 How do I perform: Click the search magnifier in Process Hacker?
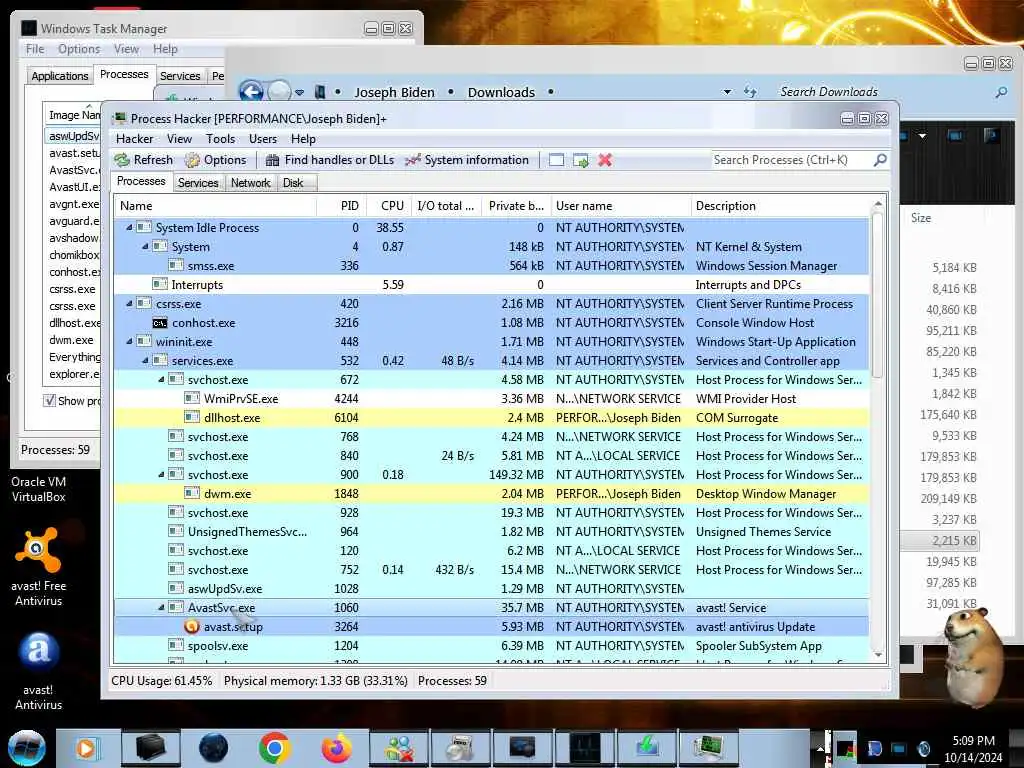[x=880, y=159]
